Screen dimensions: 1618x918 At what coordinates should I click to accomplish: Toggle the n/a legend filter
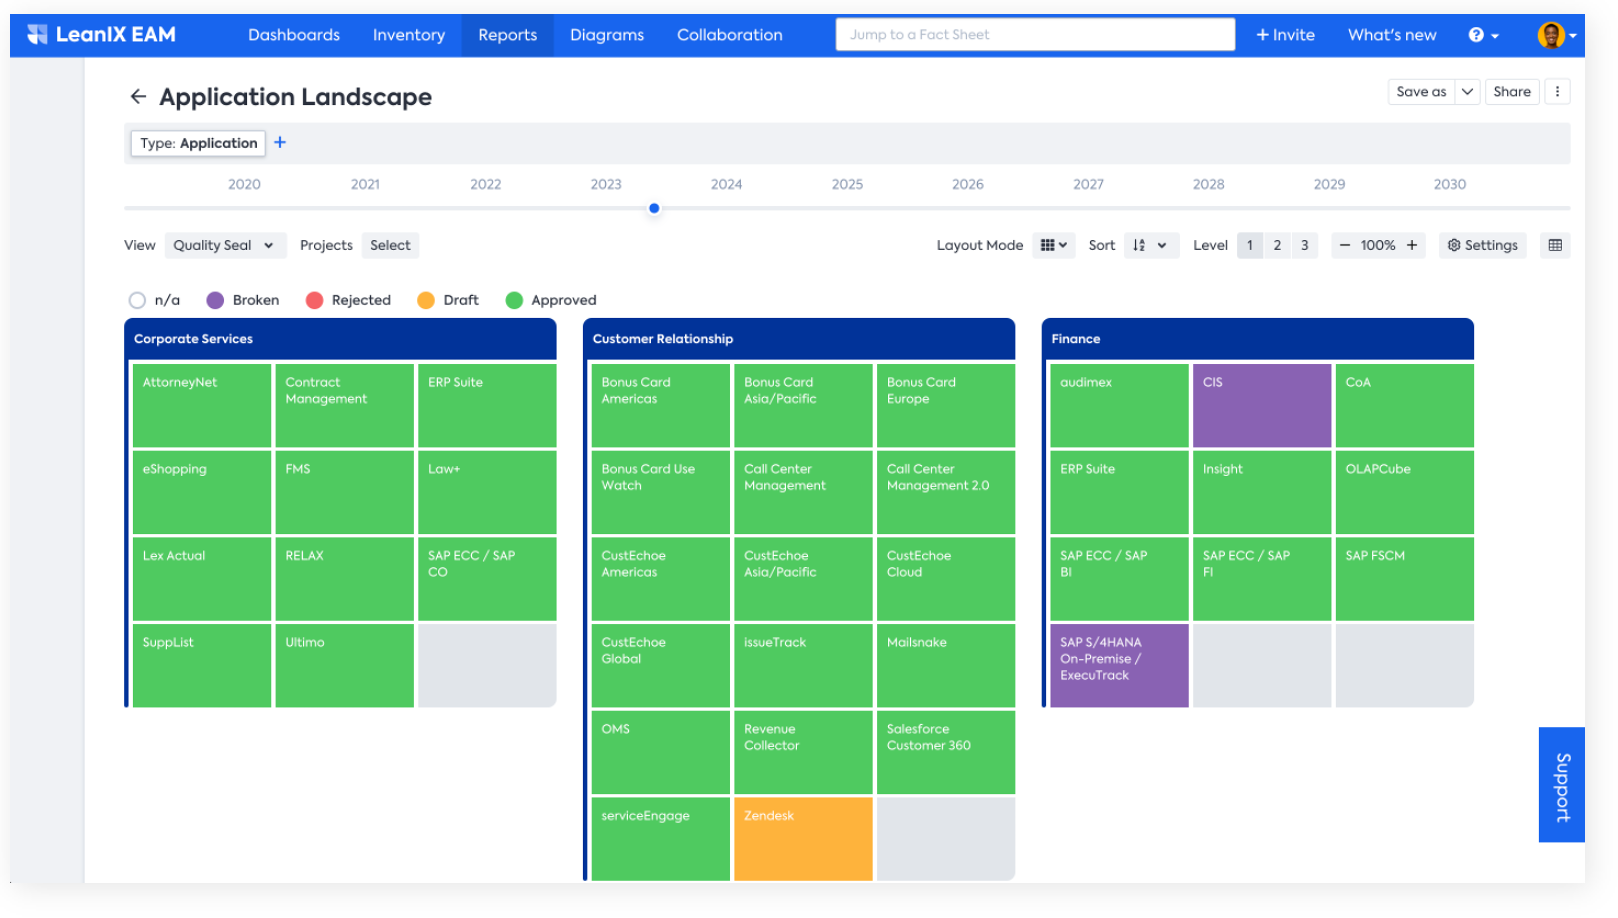[x=155, y=300]
